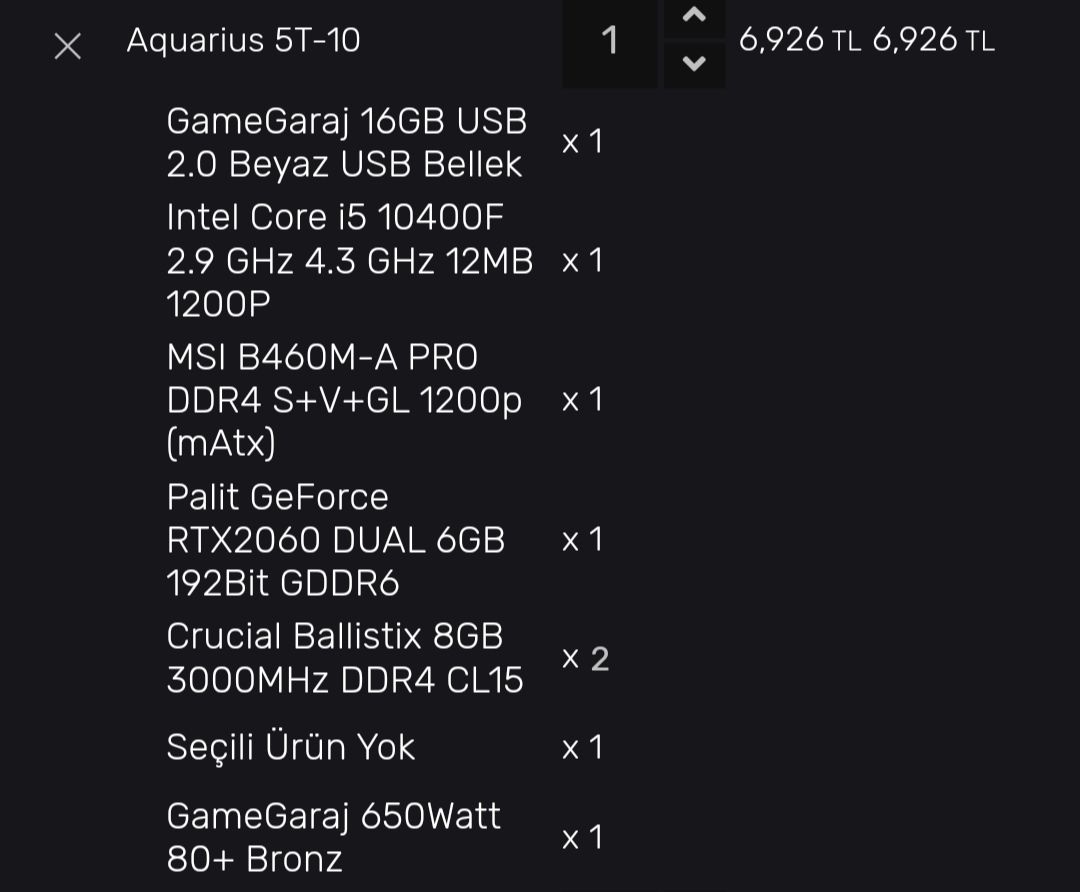Click the x 1 count beside 650Watt PSU

pos(582,837)
